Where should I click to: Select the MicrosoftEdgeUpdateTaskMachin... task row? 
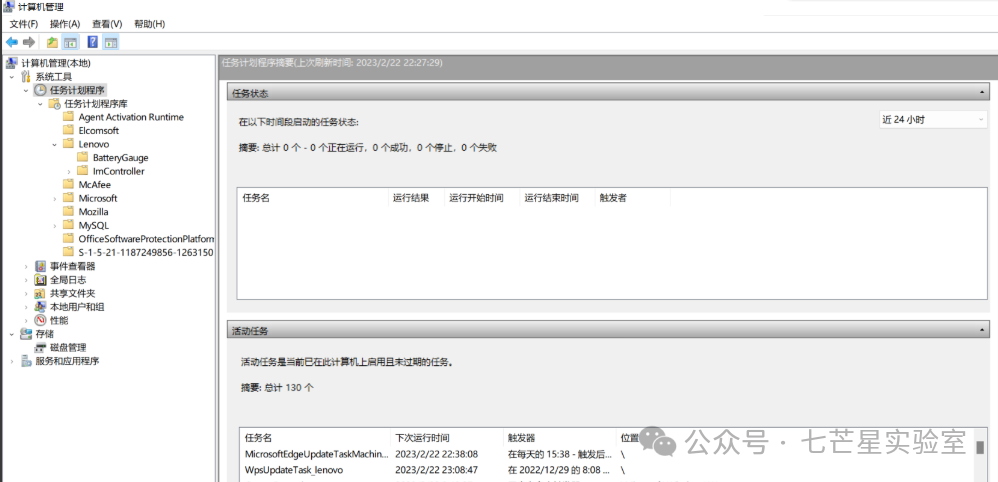point(608,454)
